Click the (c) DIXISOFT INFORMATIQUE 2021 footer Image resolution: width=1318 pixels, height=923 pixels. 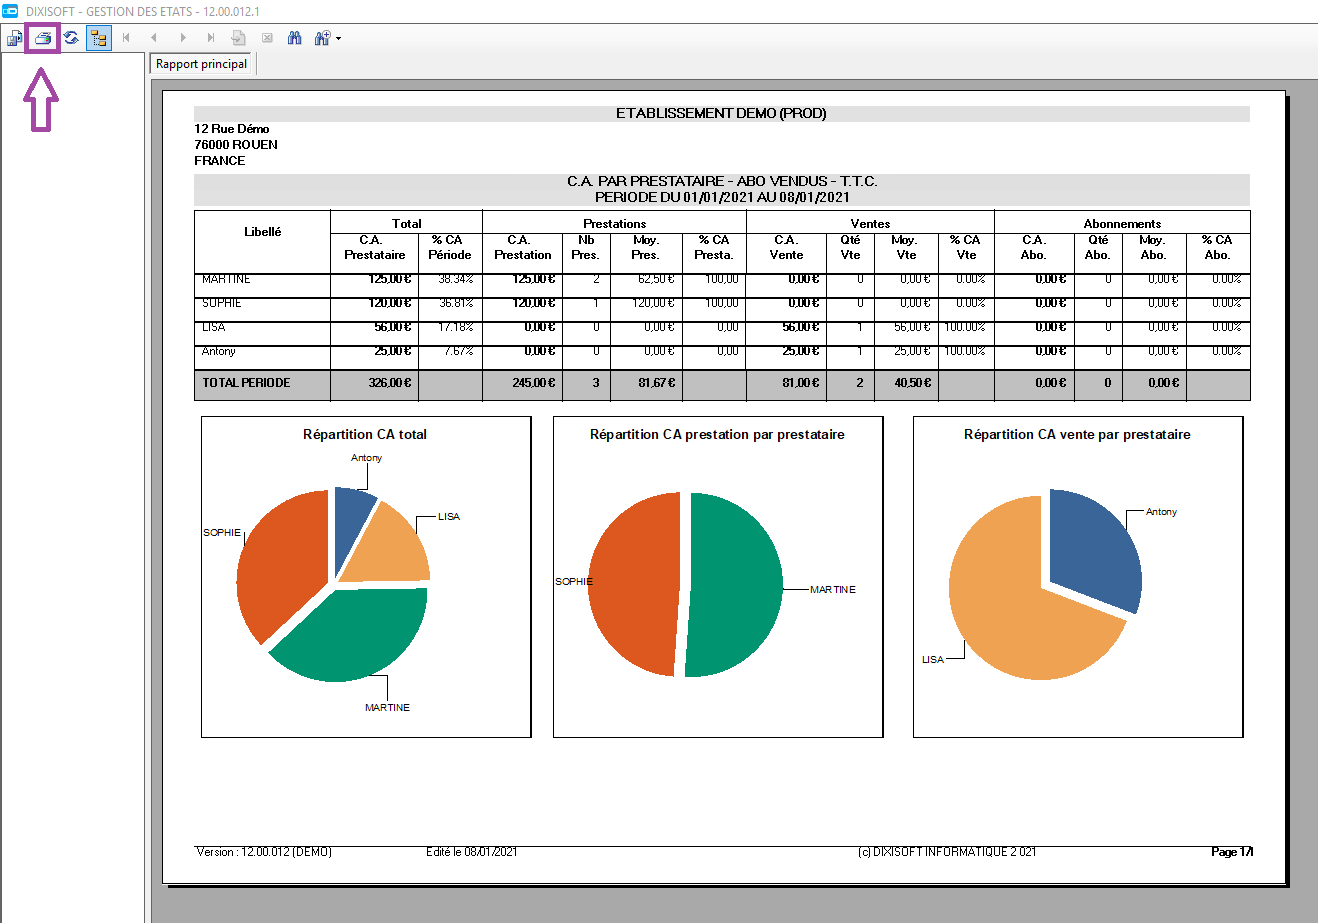tap(947, 852)
